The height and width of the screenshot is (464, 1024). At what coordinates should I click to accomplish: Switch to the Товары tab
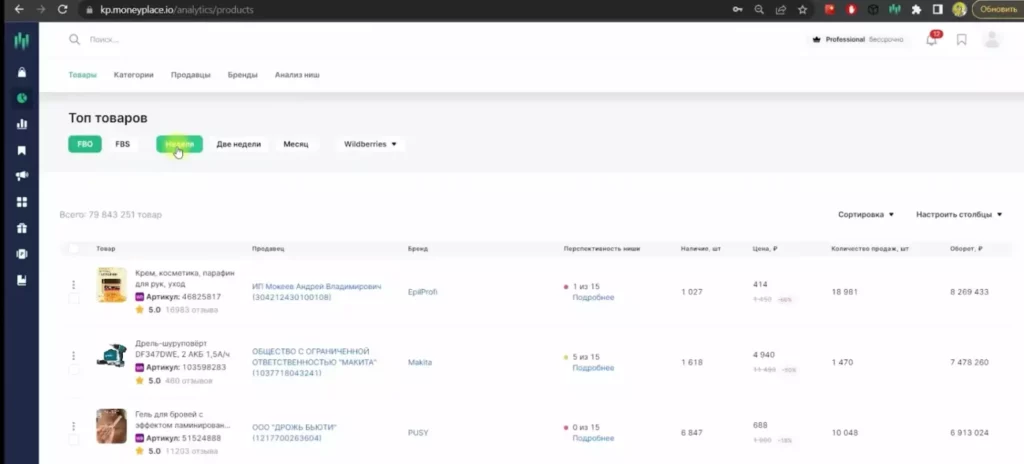click(x=82, y=75)
